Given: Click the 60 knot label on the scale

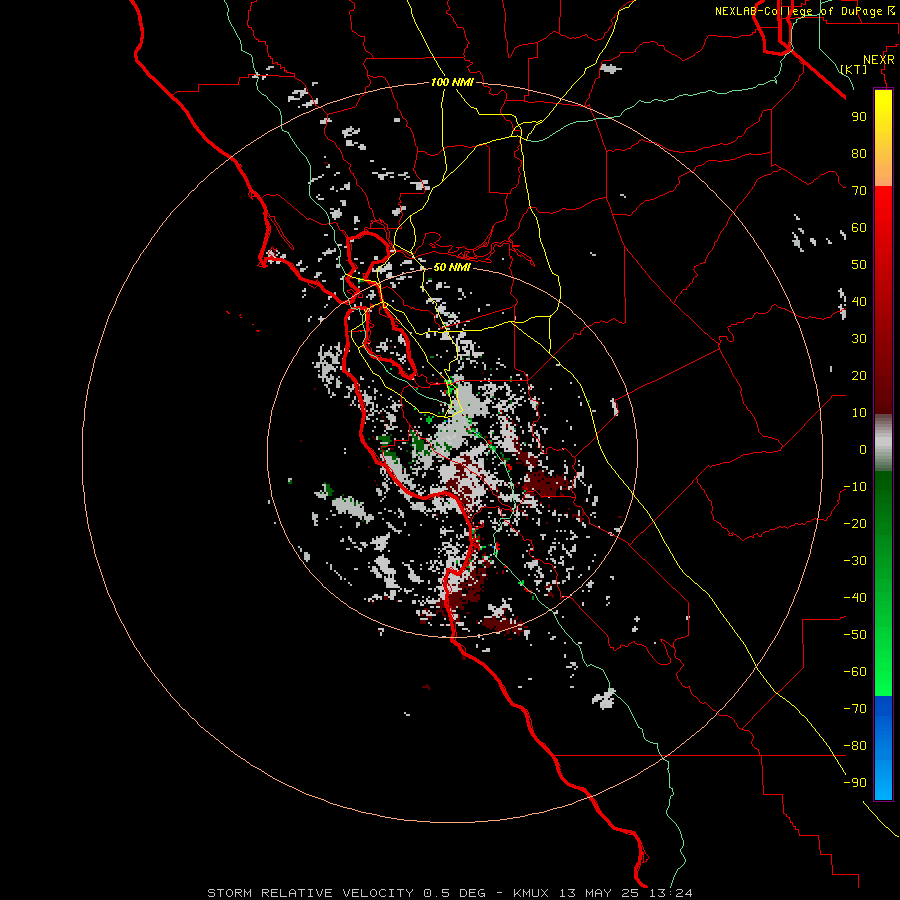Looking at the screenshot, I should pos(859,227).
